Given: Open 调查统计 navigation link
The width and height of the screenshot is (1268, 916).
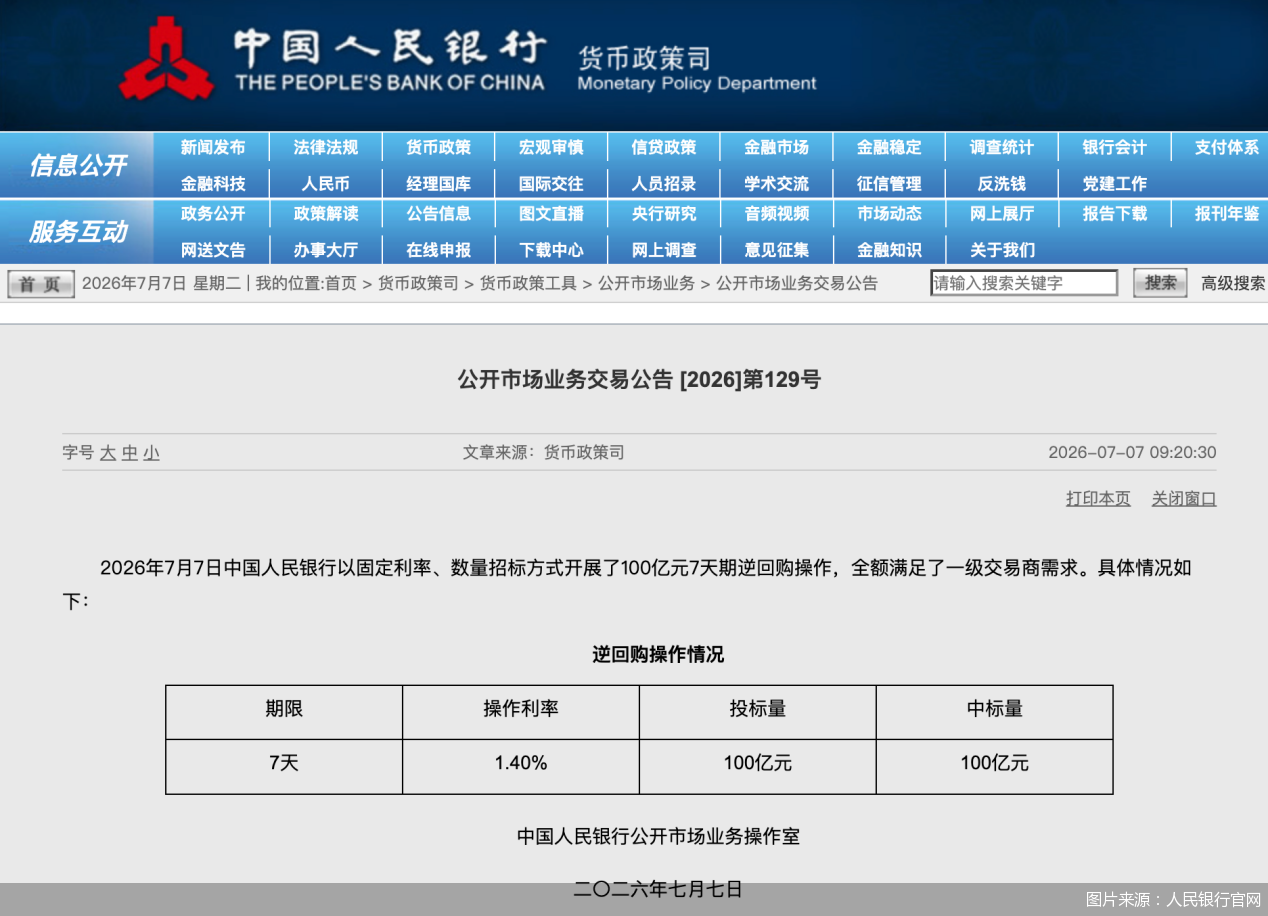Looking at the screenshot, I should pos(1002,147).
